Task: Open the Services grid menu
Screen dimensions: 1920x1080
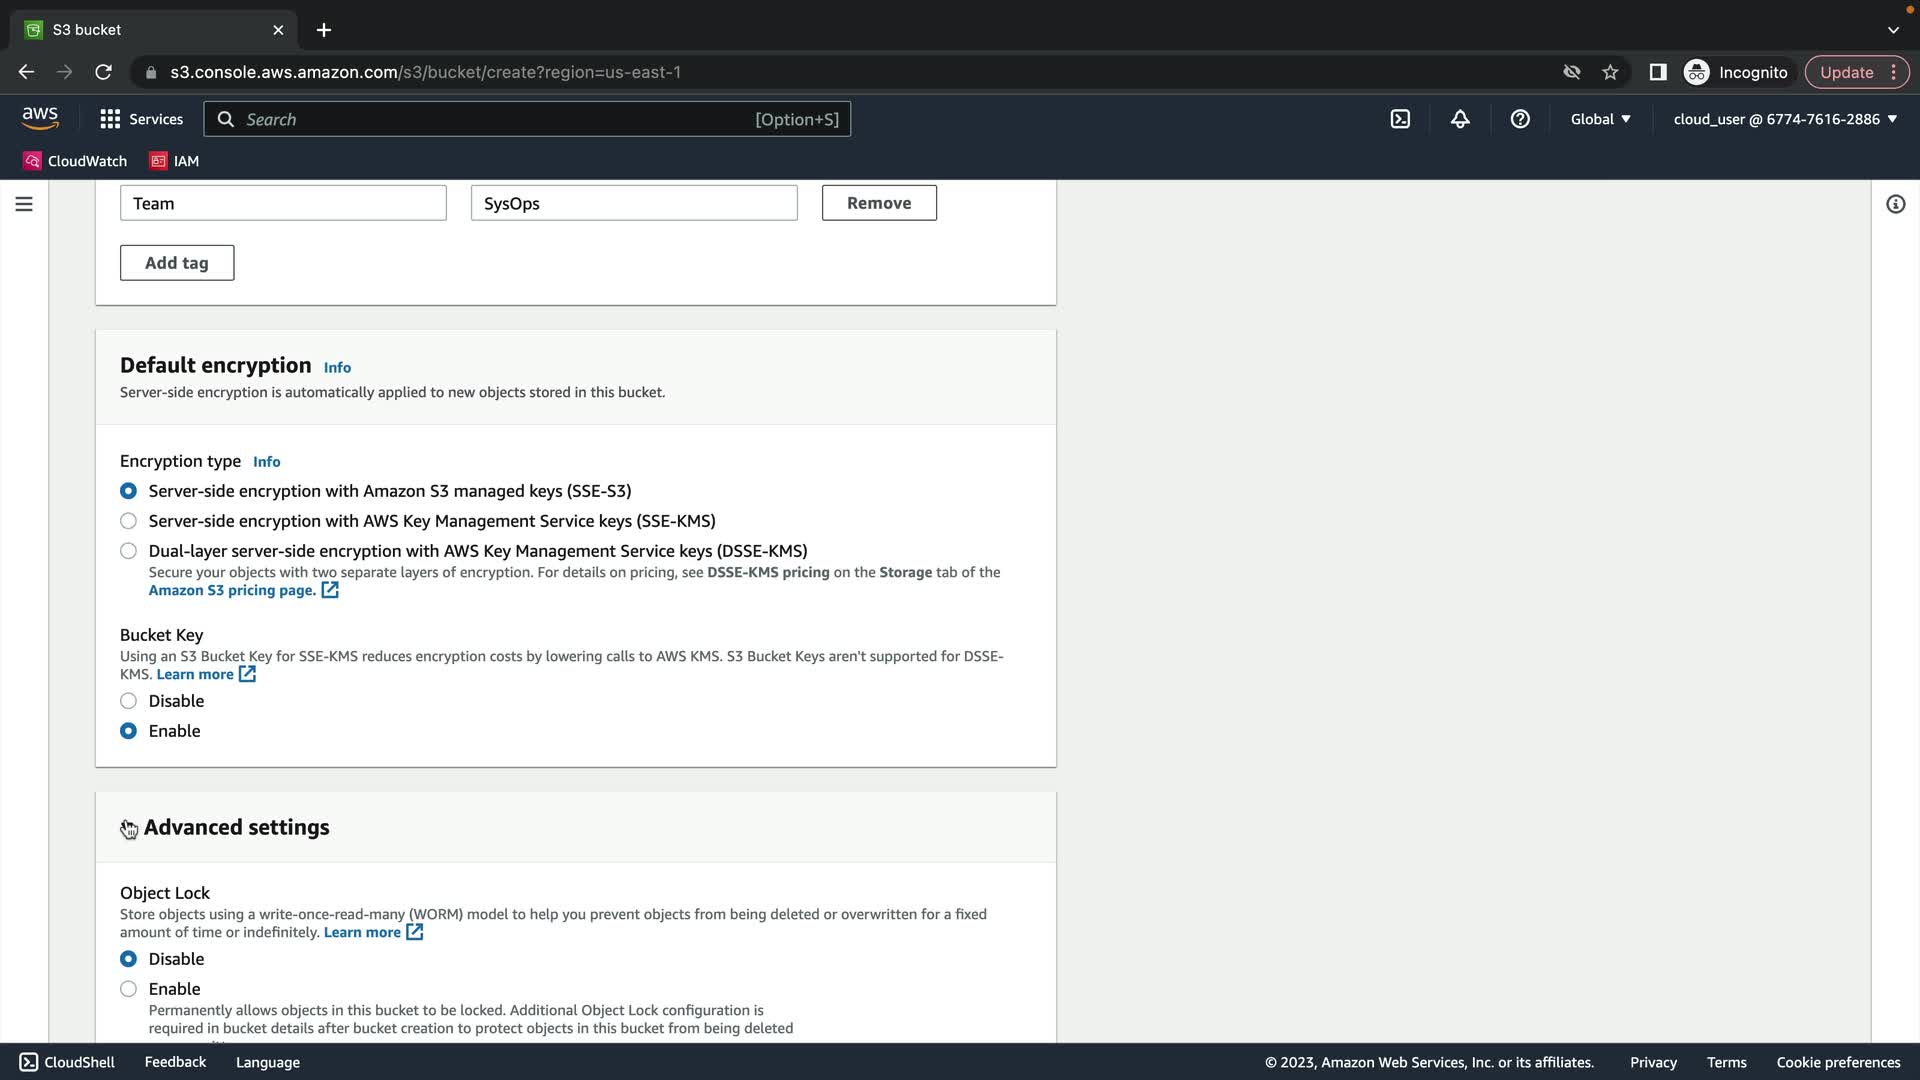Action: 141,119
